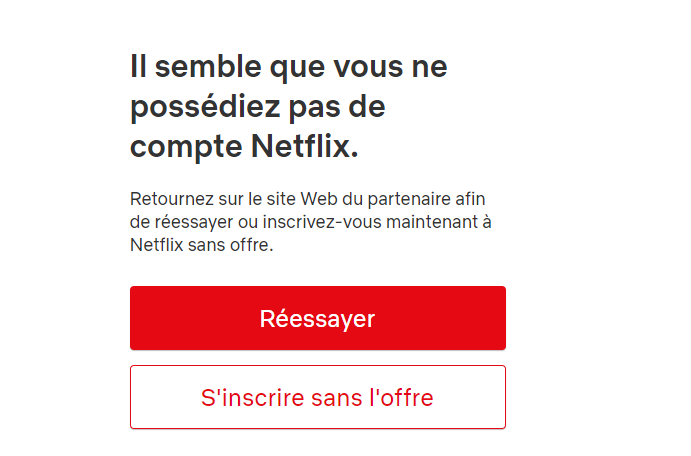The height and width of the screenshot is (456, 691).
Task: Click the heading line "compte Netflix."
Action: pos(244,147)
